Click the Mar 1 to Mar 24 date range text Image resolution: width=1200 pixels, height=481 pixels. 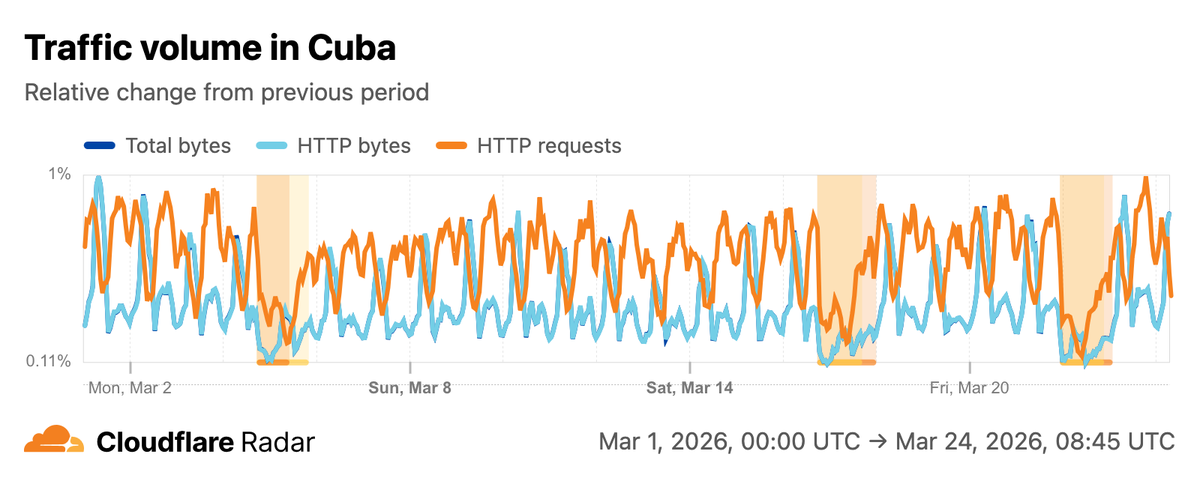coord(886,441)
